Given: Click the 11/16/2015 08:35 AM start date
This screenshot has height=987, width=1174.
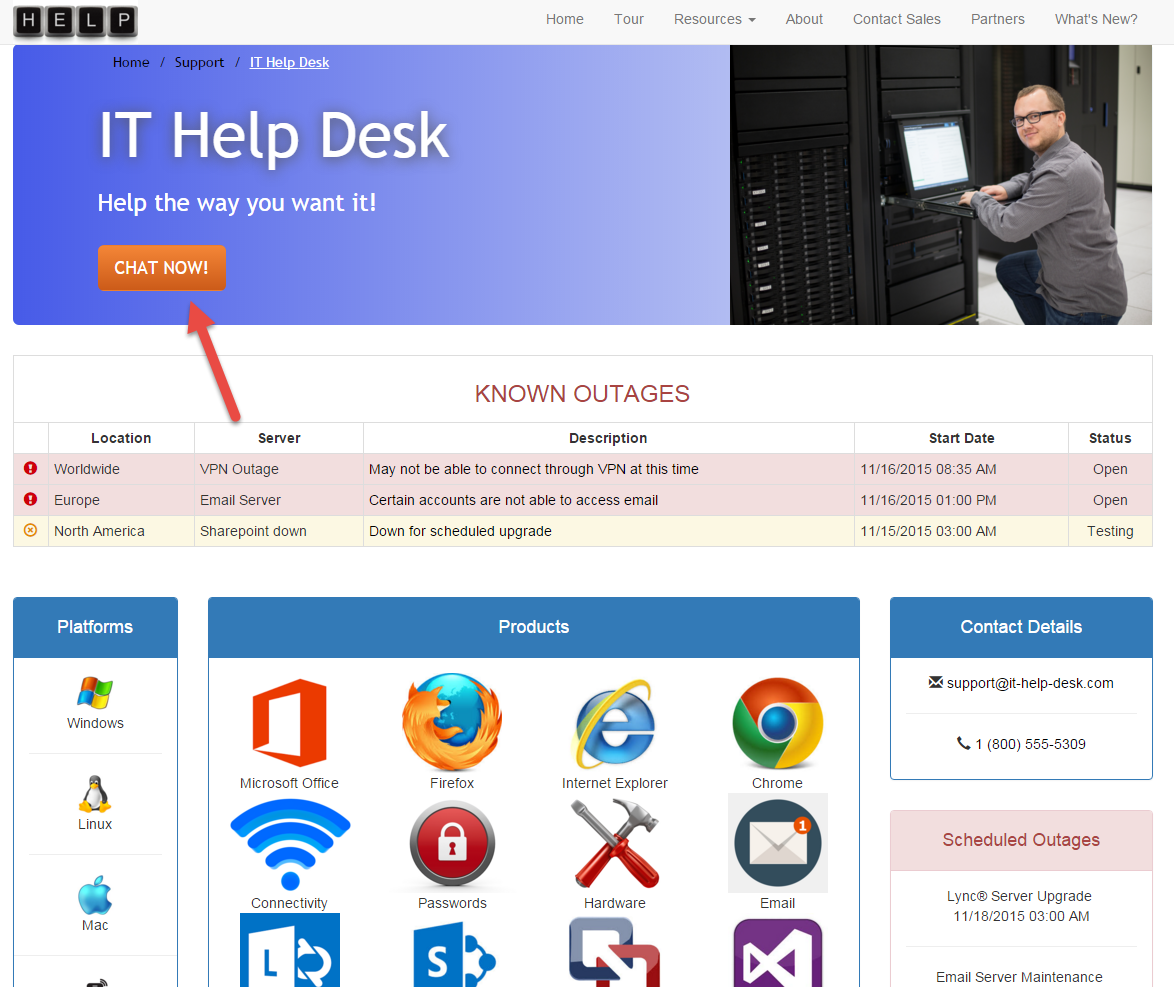Looking at the screenshot, I should pos(961,469).
